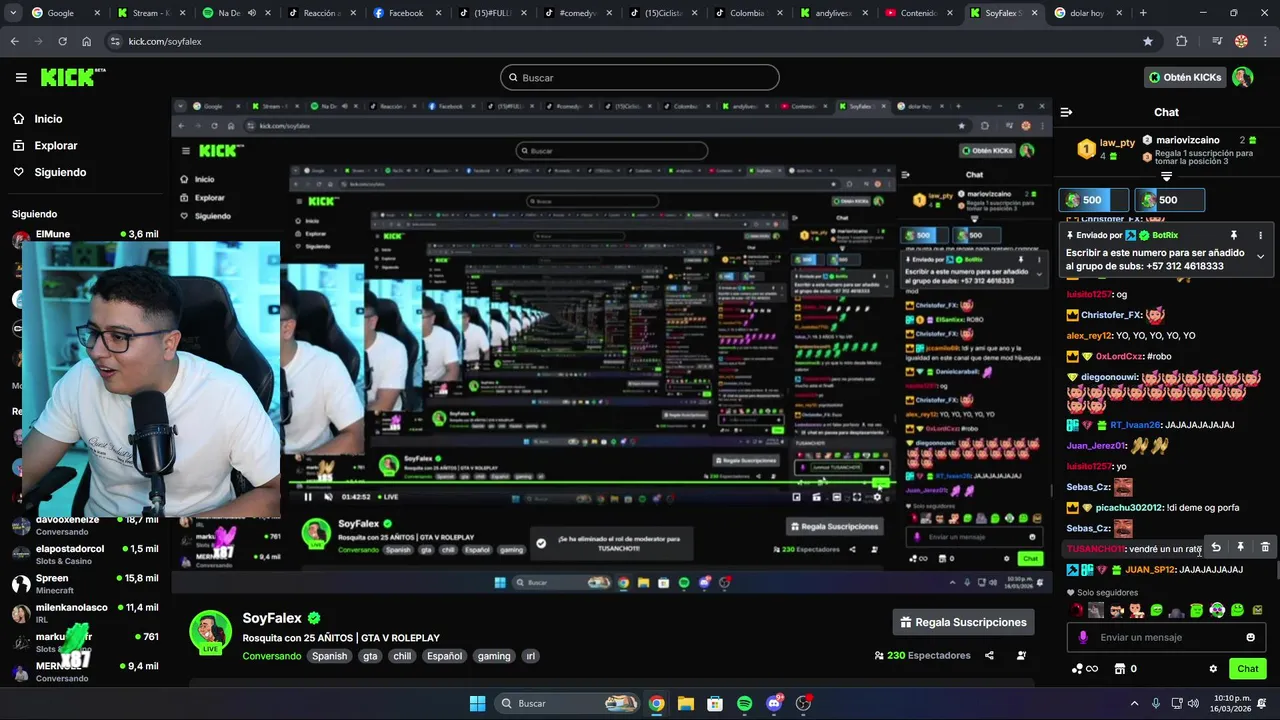Click the Buscar search field on Kick
The width and height of the screenshot is (1280, 720).
pyautogui.click(x=640, y=77)
